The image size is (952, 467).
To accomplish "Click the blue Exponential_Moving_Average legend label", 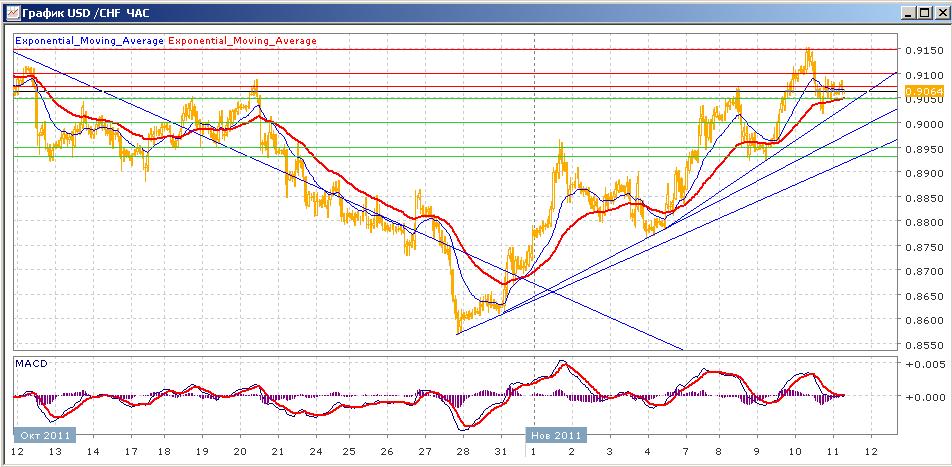I will click(x=89, y=41).
